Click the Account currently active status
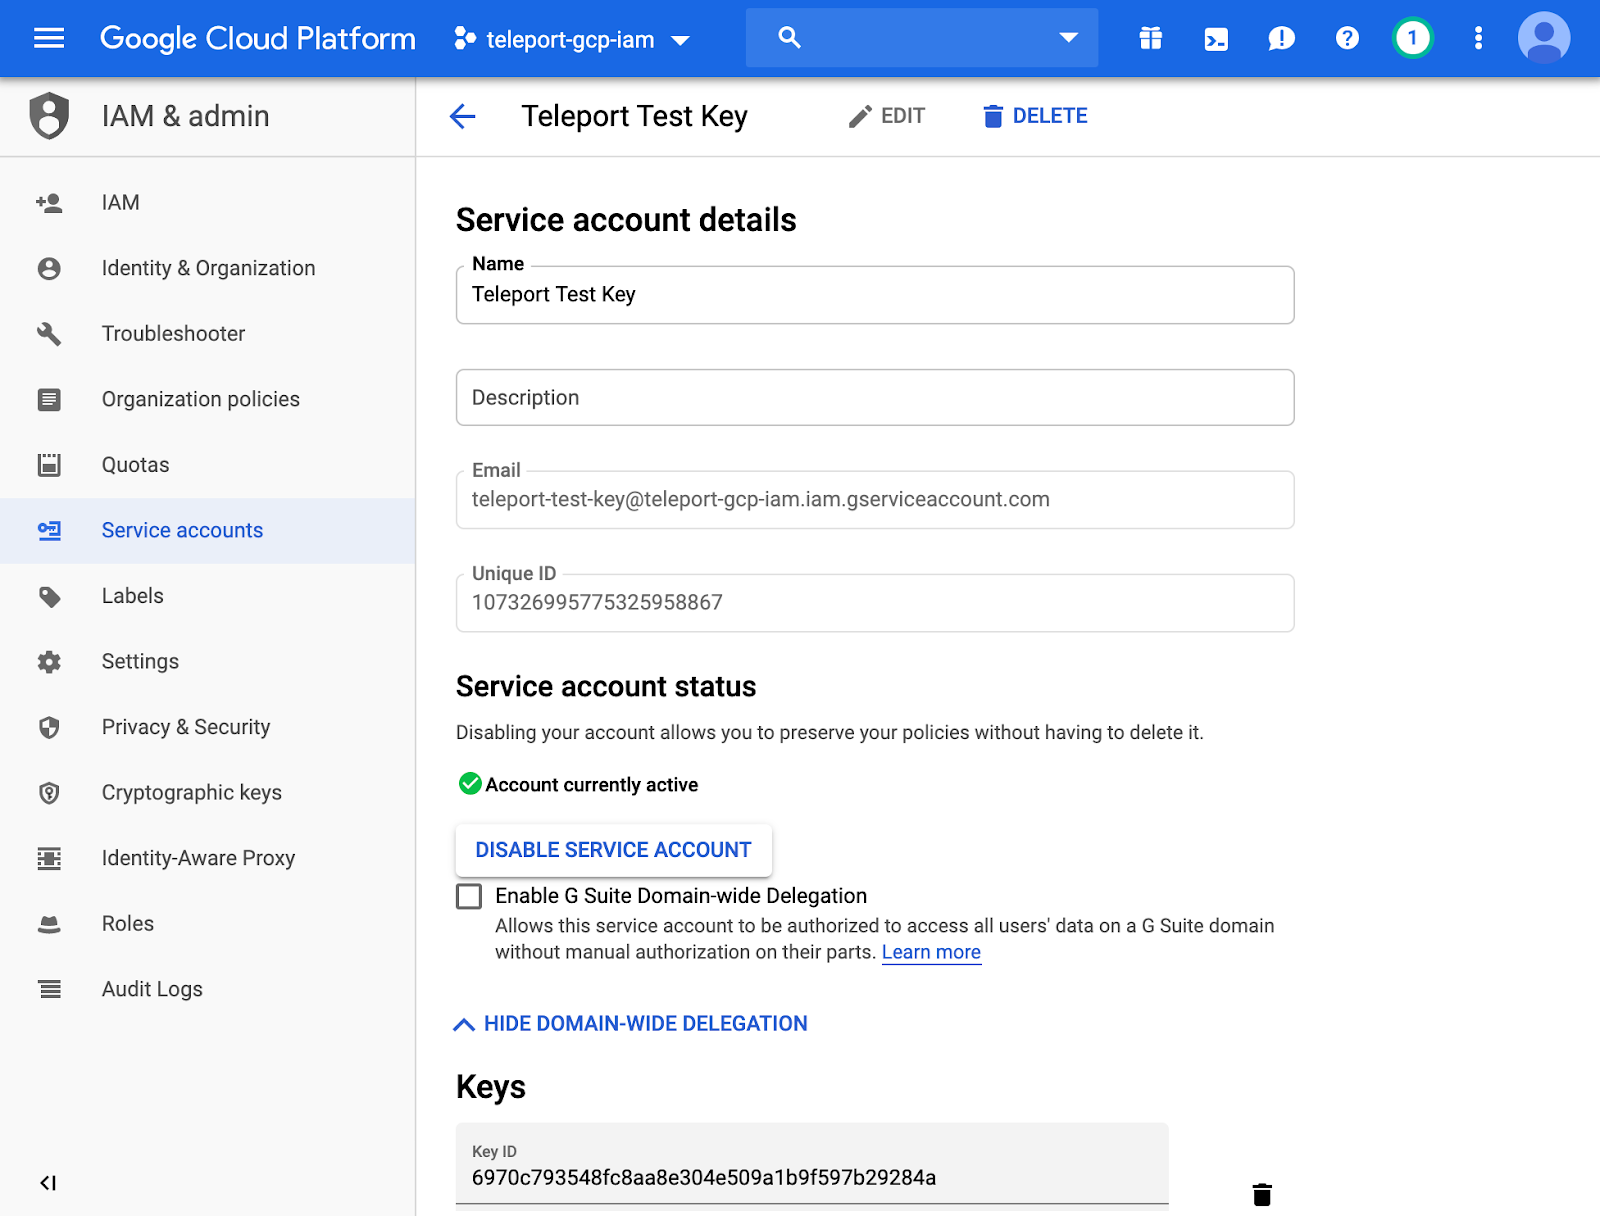The height and width of the screenshot is (1216, 1600). click(578, 785)
